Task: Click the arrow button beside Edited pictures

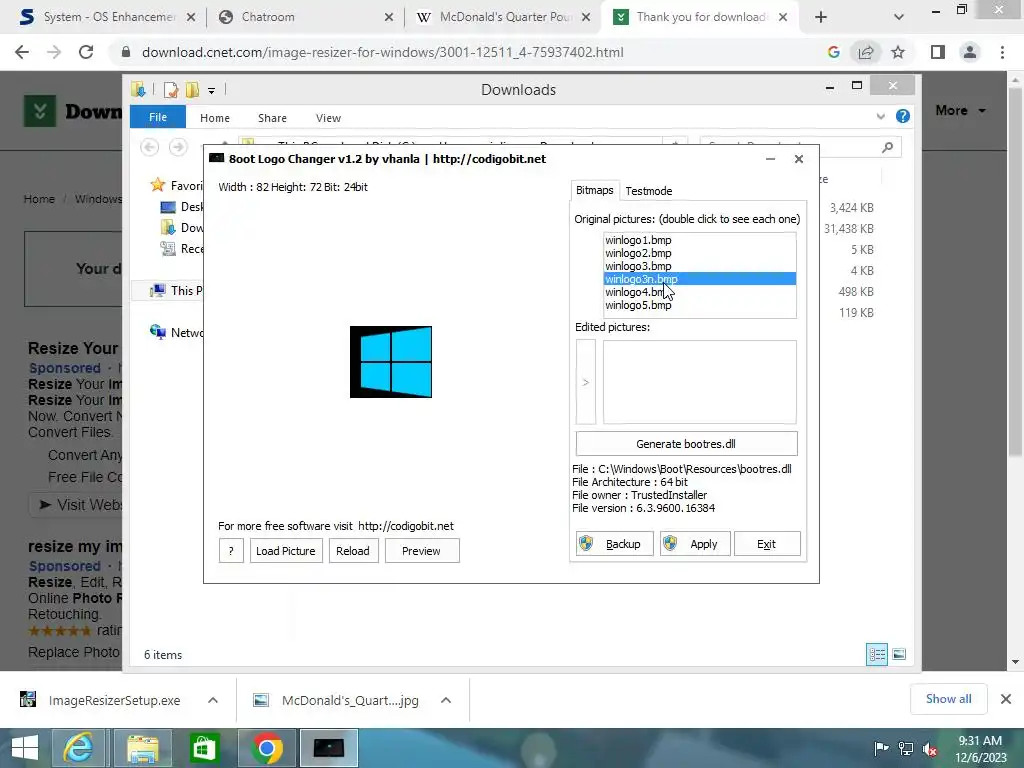Action: coord(586,382)
